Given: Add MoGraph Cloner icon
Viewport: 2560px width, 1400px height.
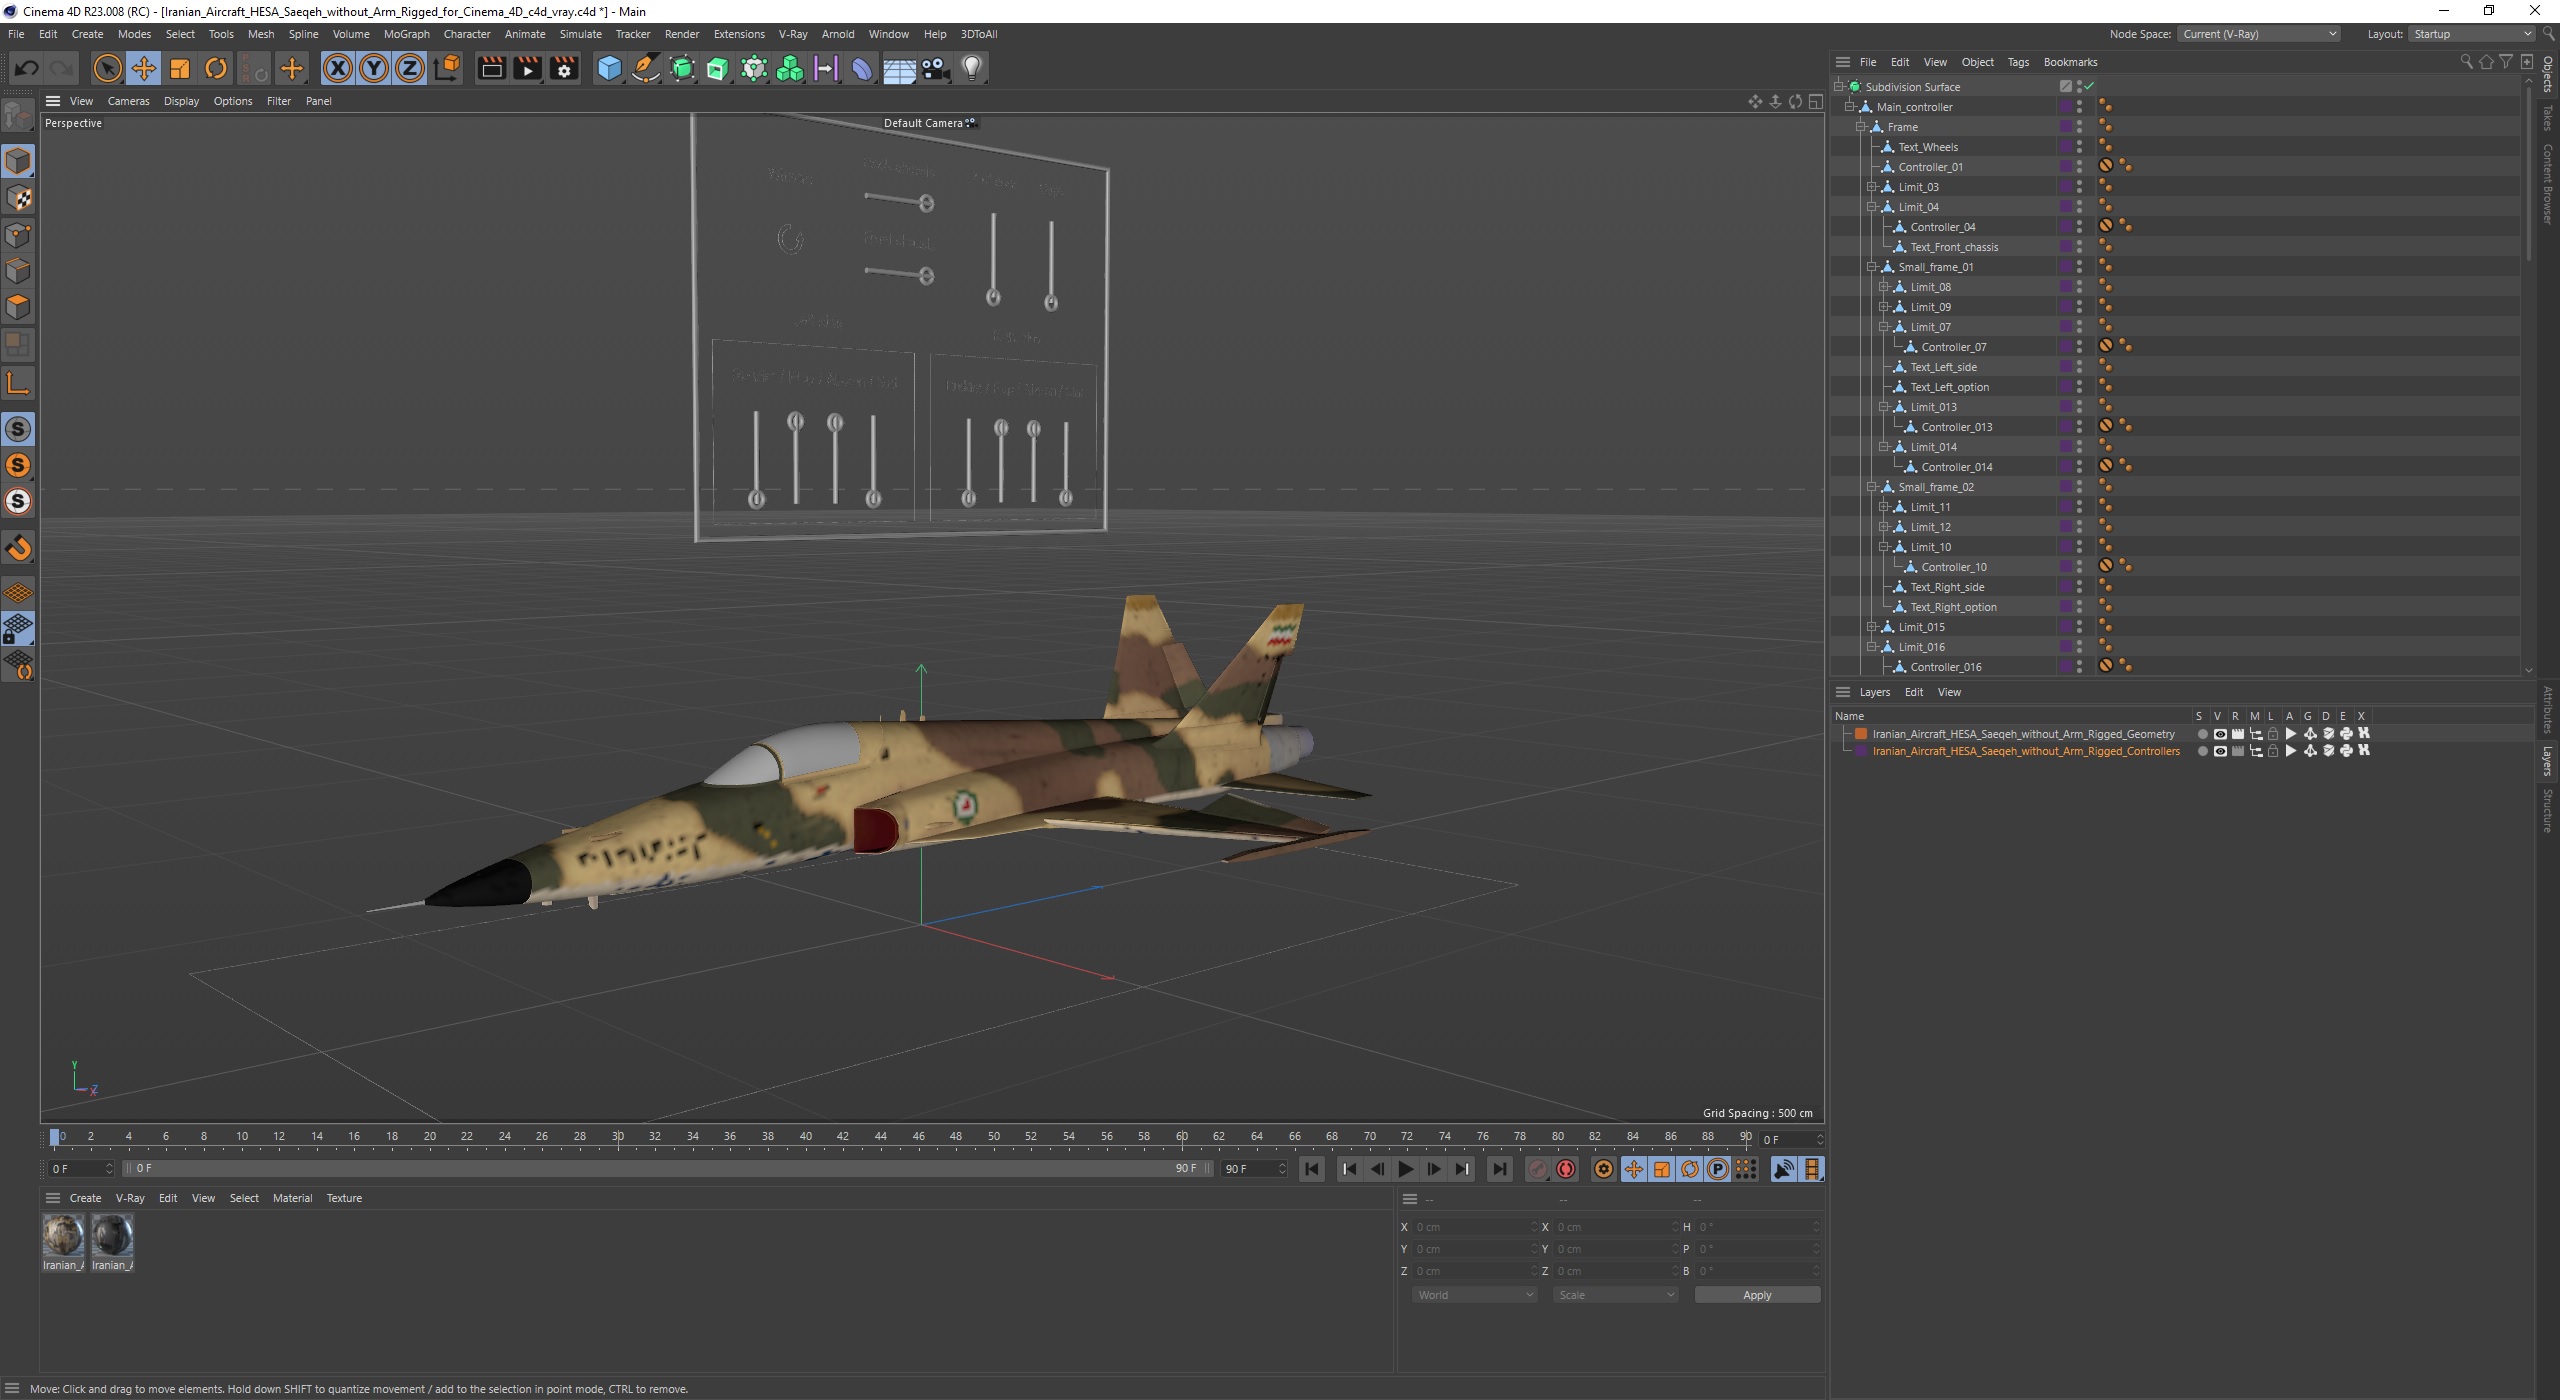Looking at the screenshot, I should point(754,68).
